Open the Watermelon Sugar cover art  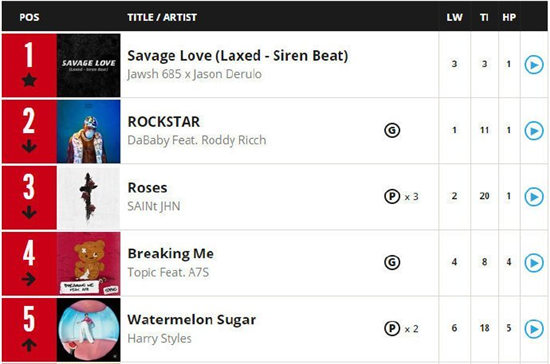(89, 330)
